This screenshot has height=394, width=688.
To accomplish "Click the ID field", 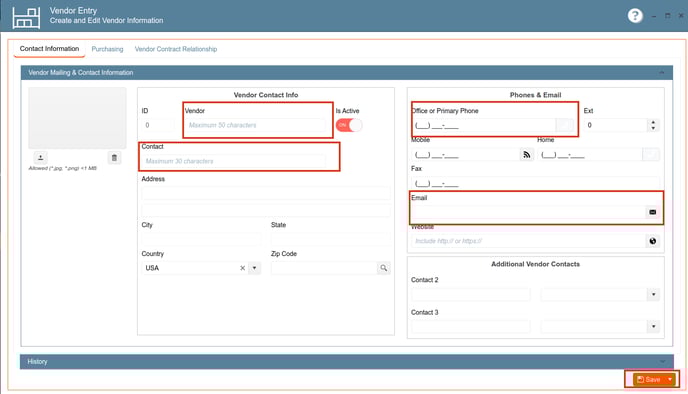I will pos(158,125).
